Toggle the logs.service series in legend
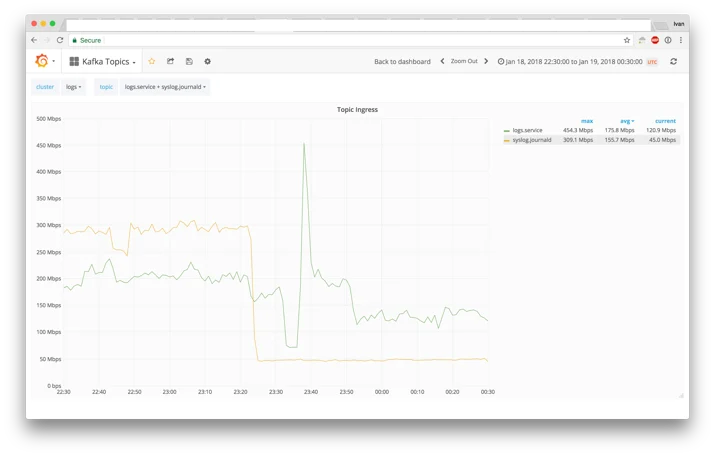 [527, 130]
